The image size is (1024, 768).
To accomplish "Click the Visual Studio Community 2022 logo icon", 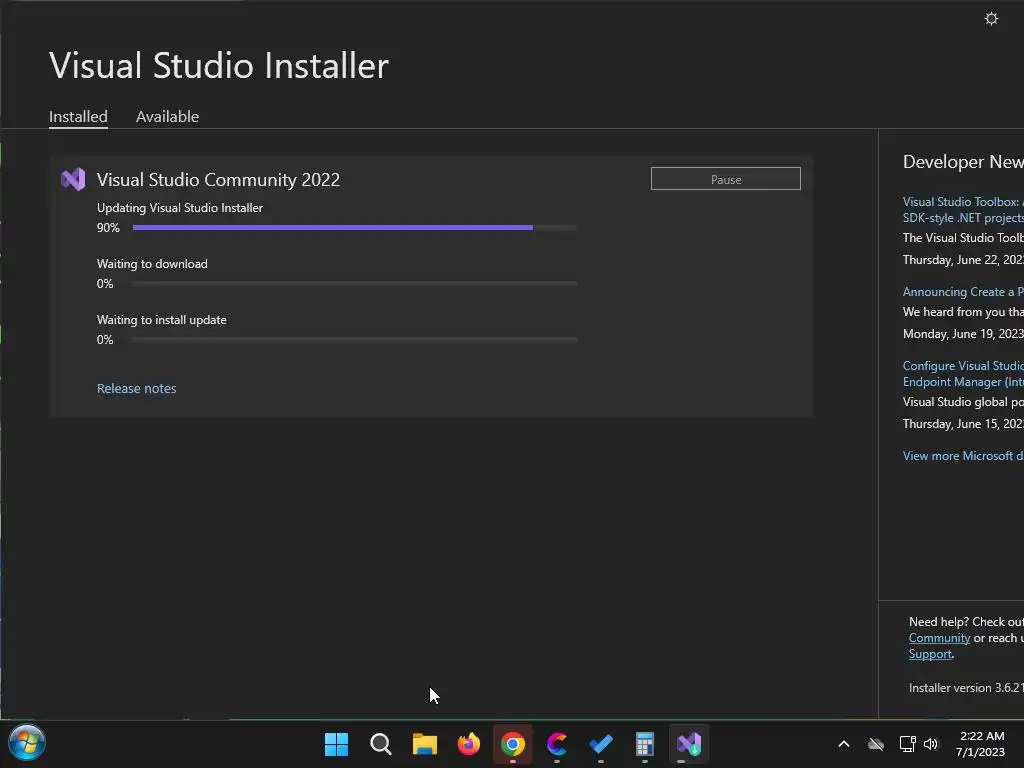I will tap(73, 180).
